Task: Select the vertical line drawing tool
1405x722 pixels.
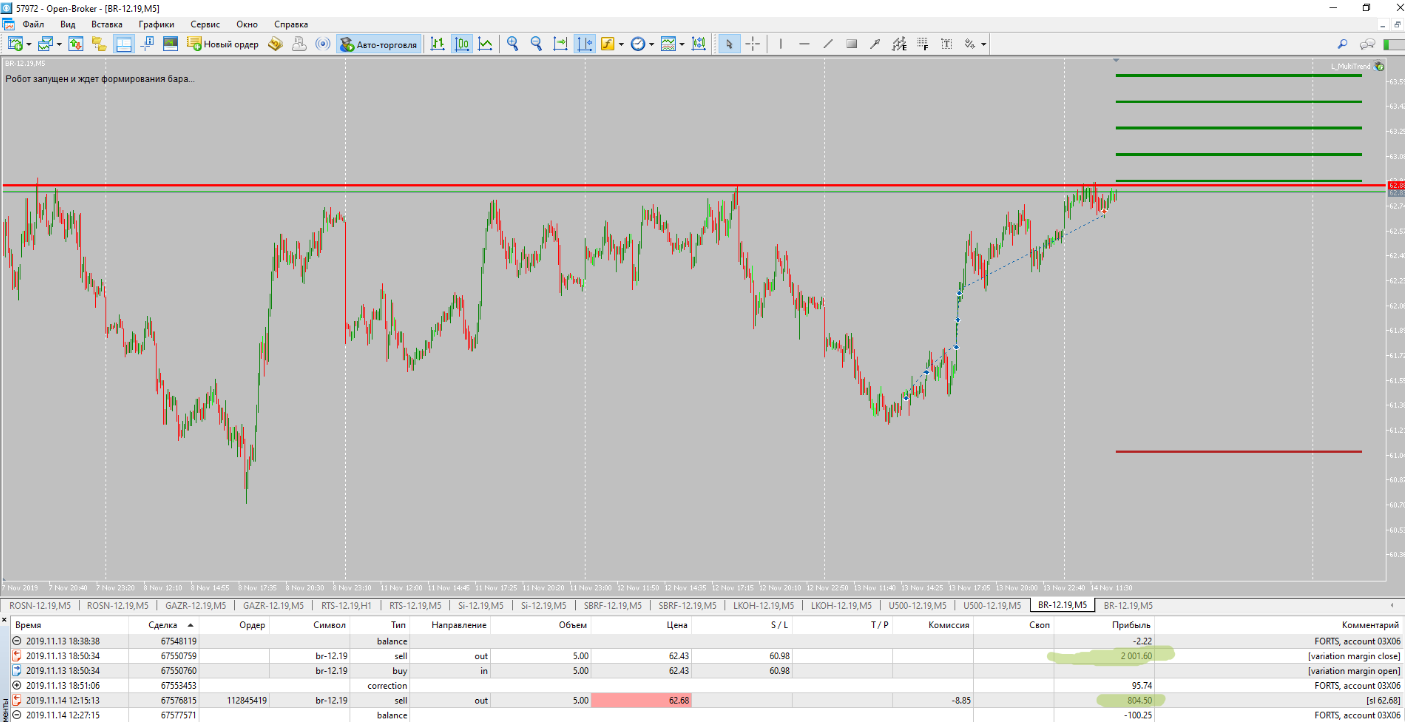Action: click(x=780, y=44)
